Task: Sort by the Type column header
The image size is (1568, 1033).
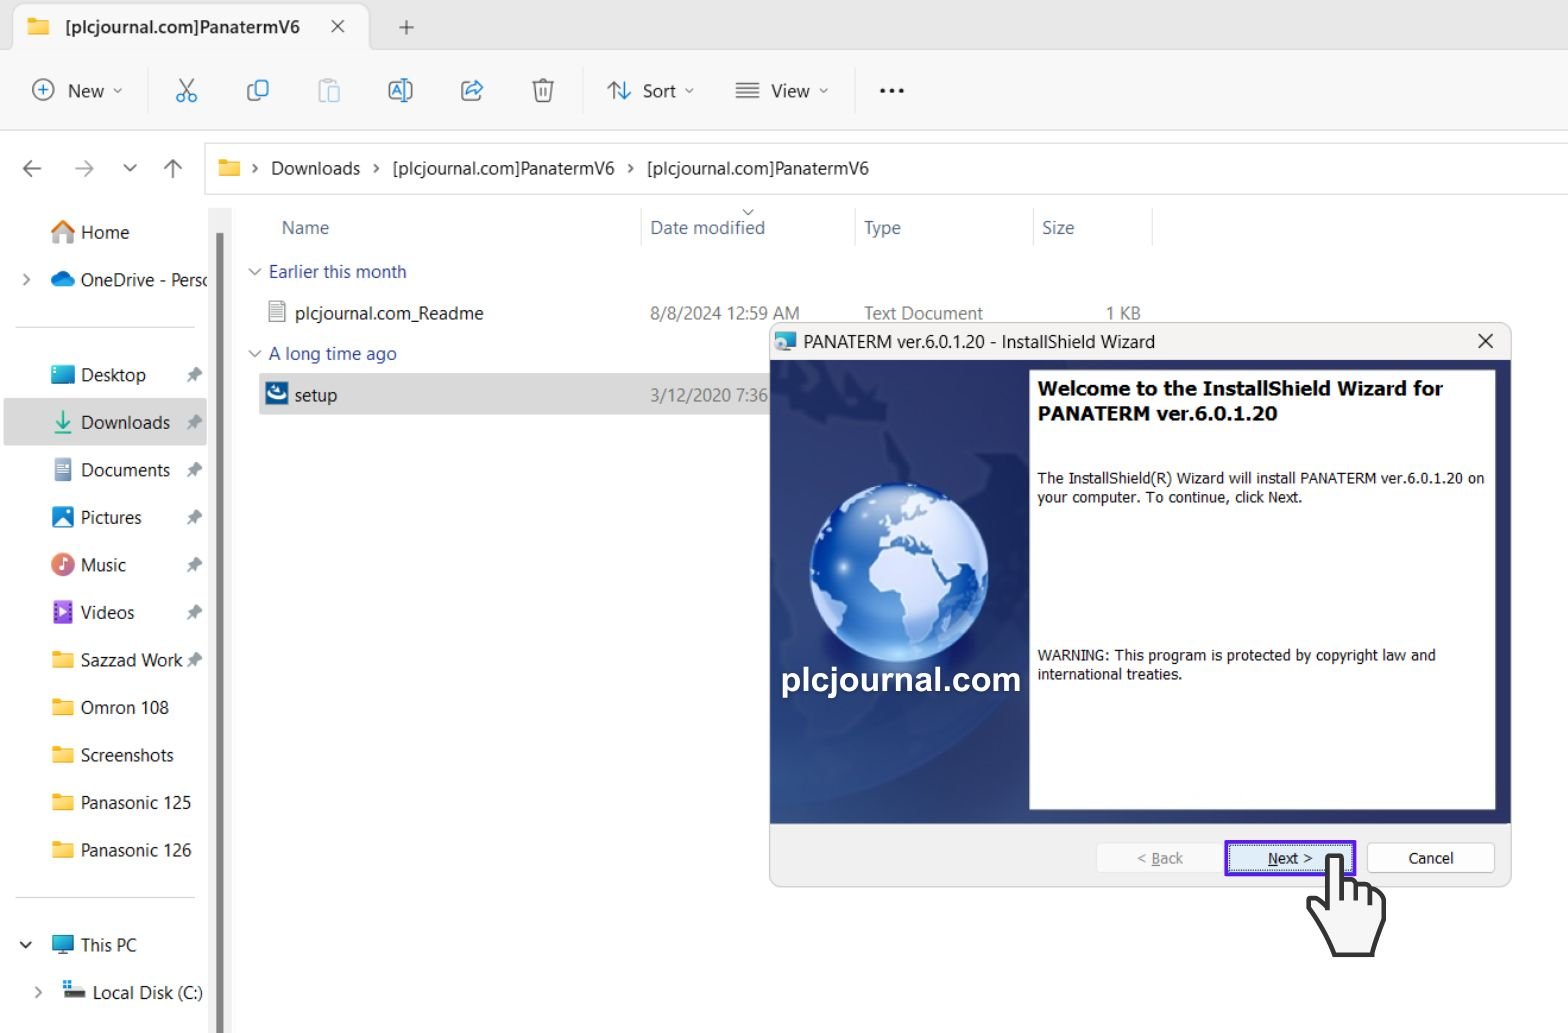Action: click(x=882, y=228)
